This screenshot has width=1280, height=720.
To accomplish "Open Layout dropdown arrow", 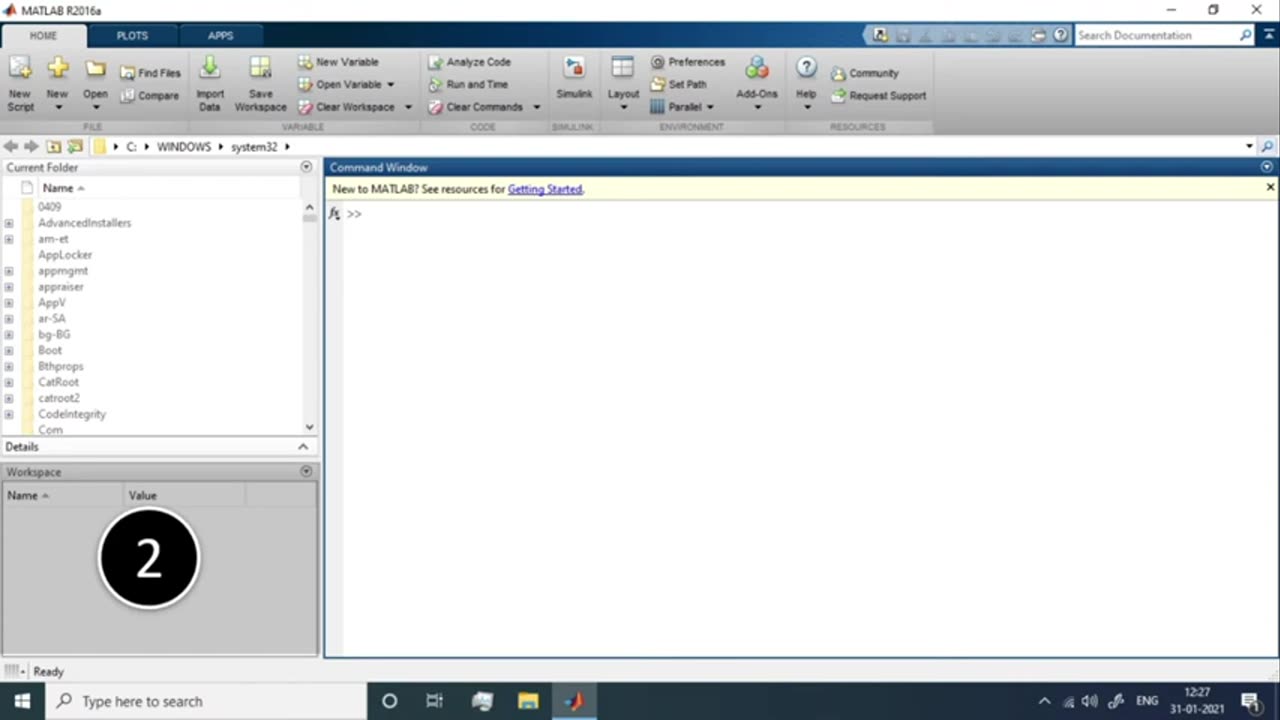I will pos(623,107).
